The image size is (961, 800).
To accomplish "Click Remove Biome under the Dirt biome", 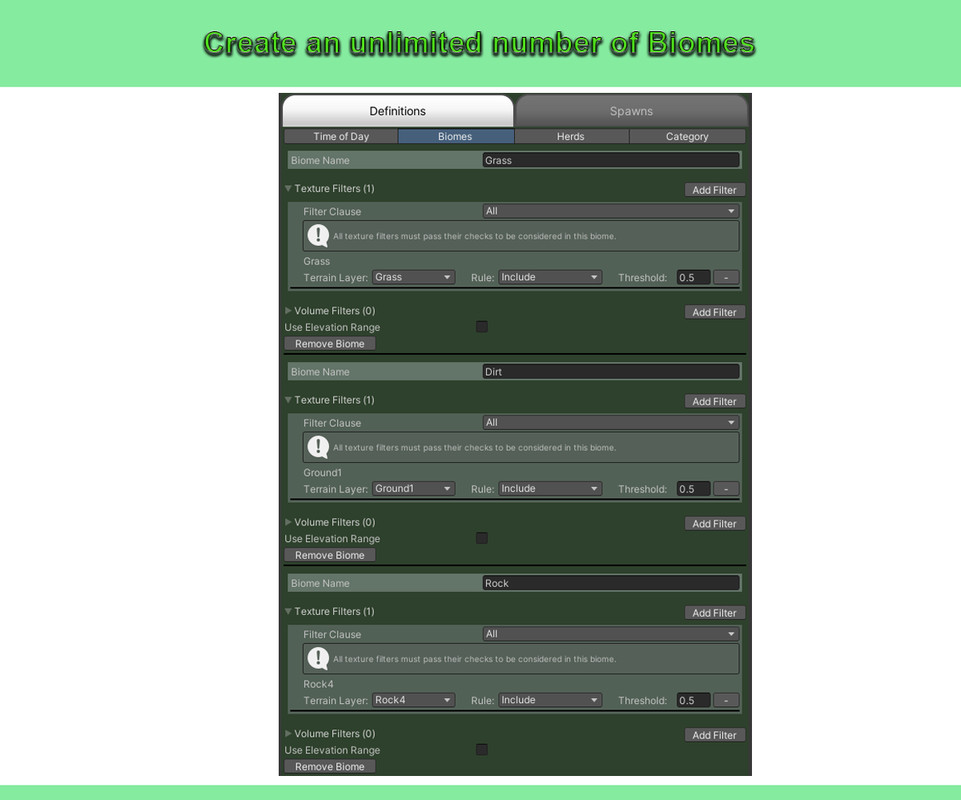I will tap(330, 555).
